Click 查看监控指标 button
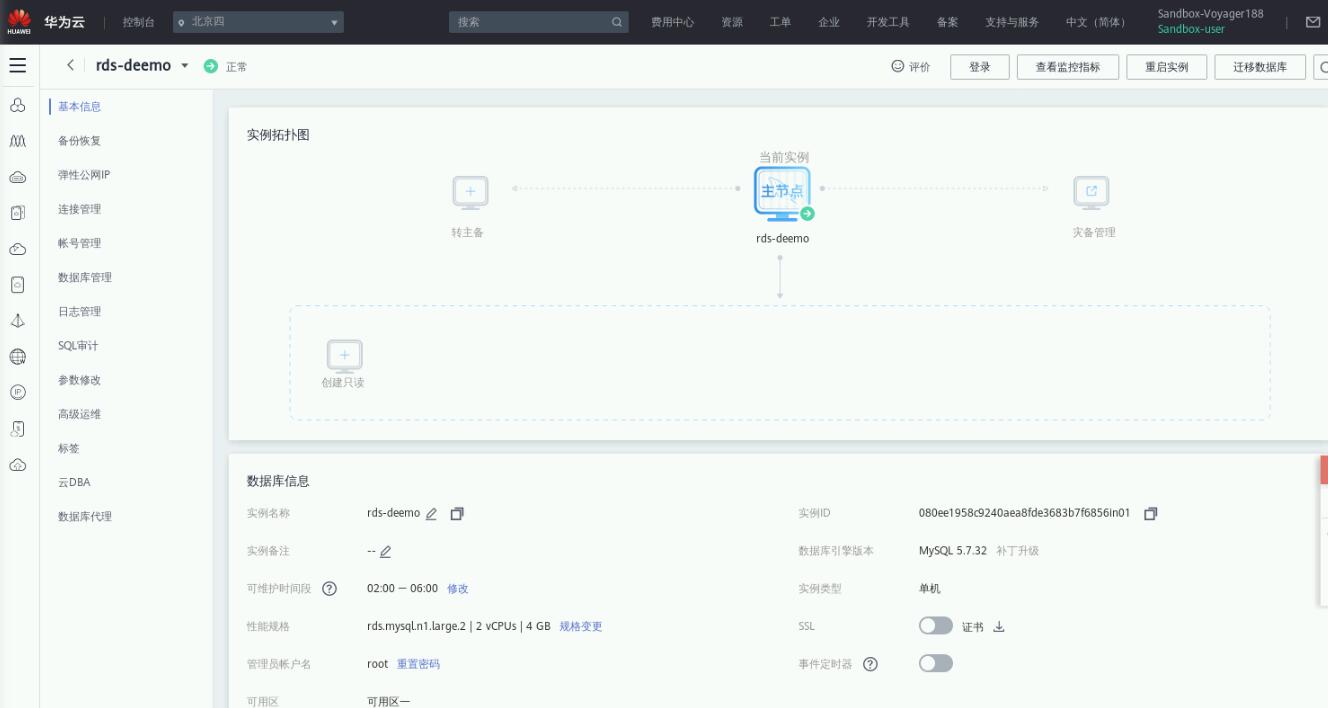This screenshot has width=1328, height=708. [x=1067, y=67]
